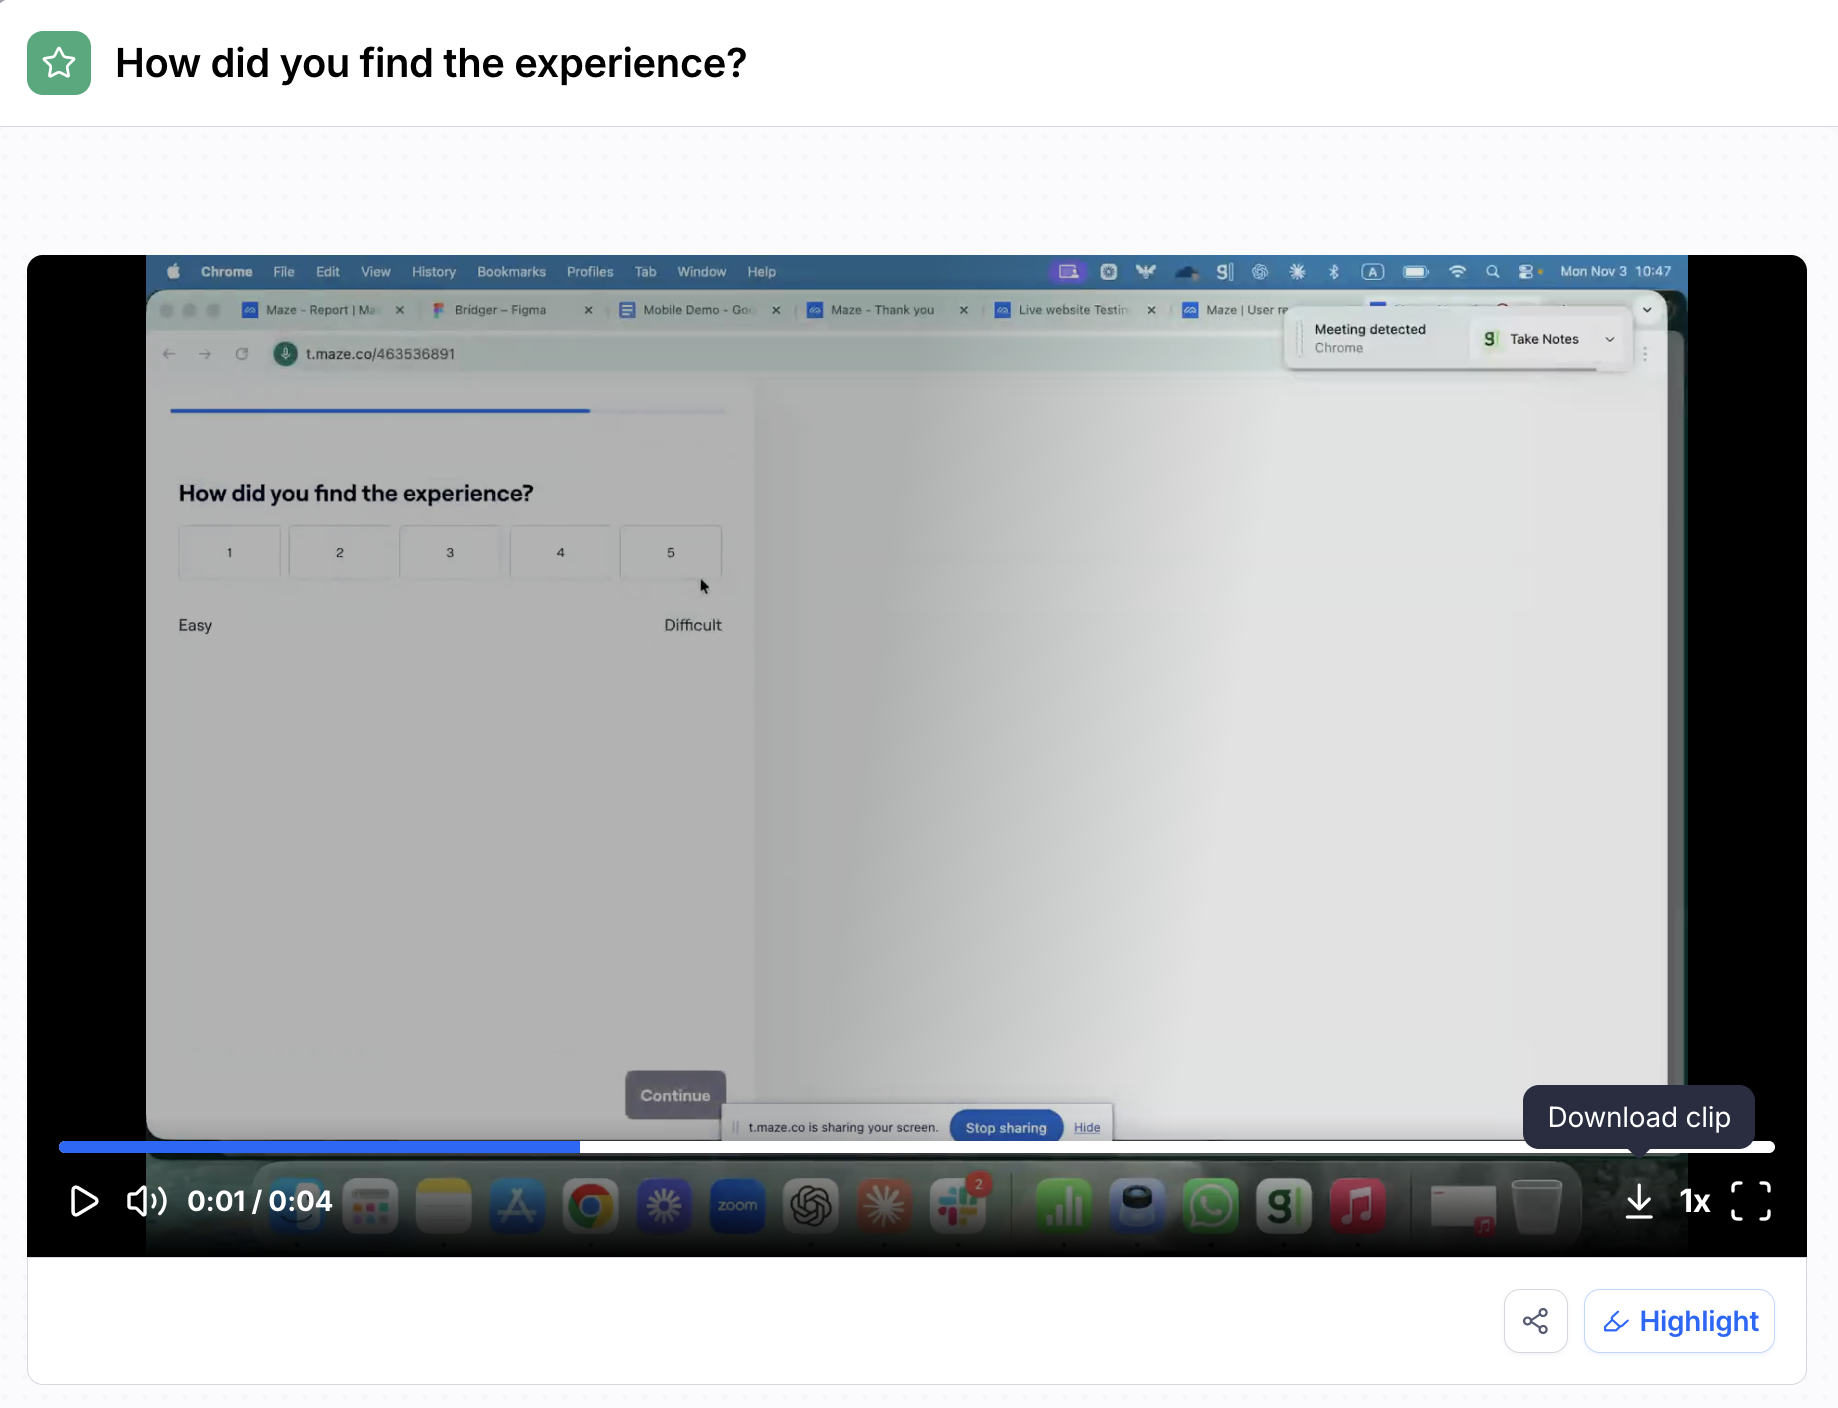The width and height of the screenshot is (1838, 1408).
Task: Open the History menu in the menu bar
Action: [433, 272]
